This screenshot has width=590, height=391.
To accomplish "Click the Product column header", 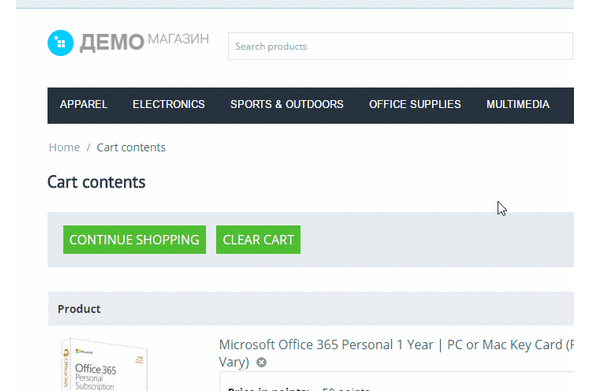I will (79, 309).
